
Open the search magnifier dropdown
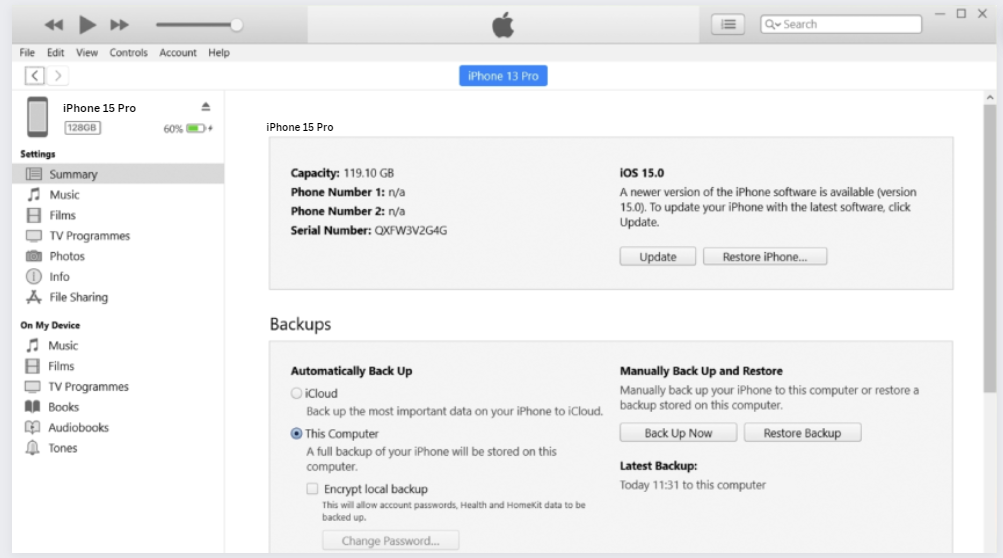tap(773, 24)
